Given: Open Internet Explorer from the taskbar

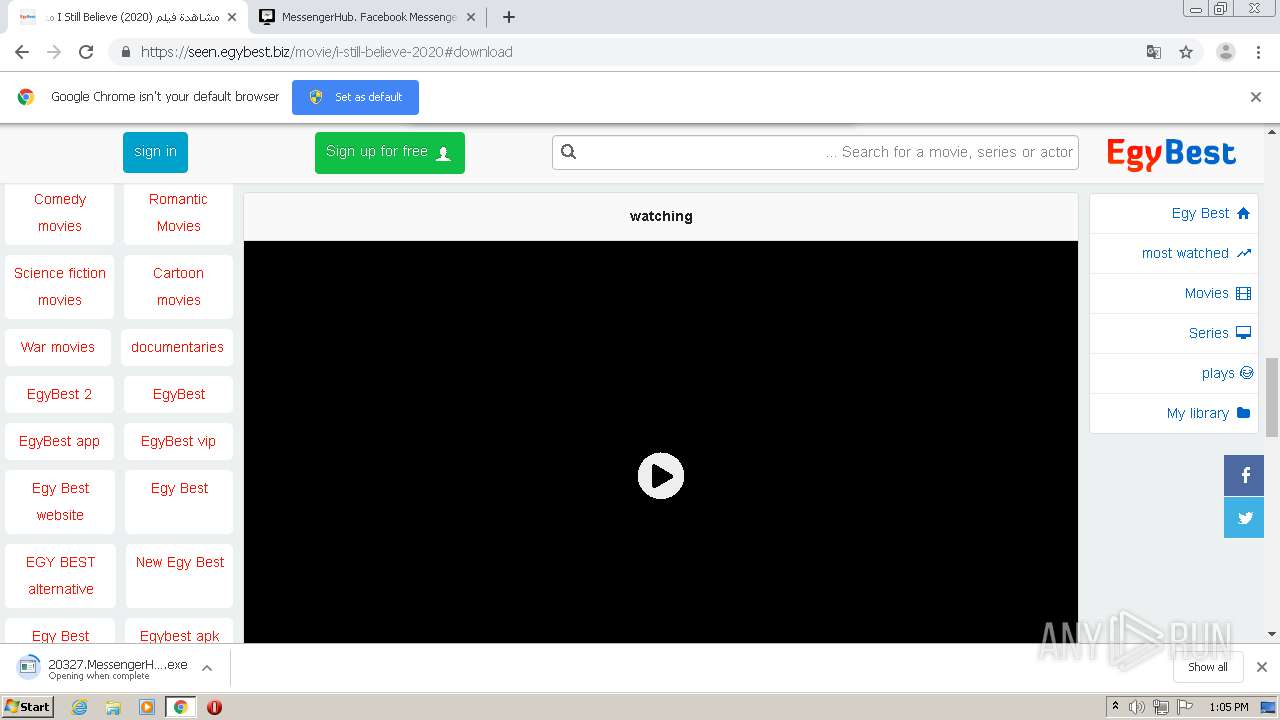Looking at the screenshot, I should tap(80, 707).
